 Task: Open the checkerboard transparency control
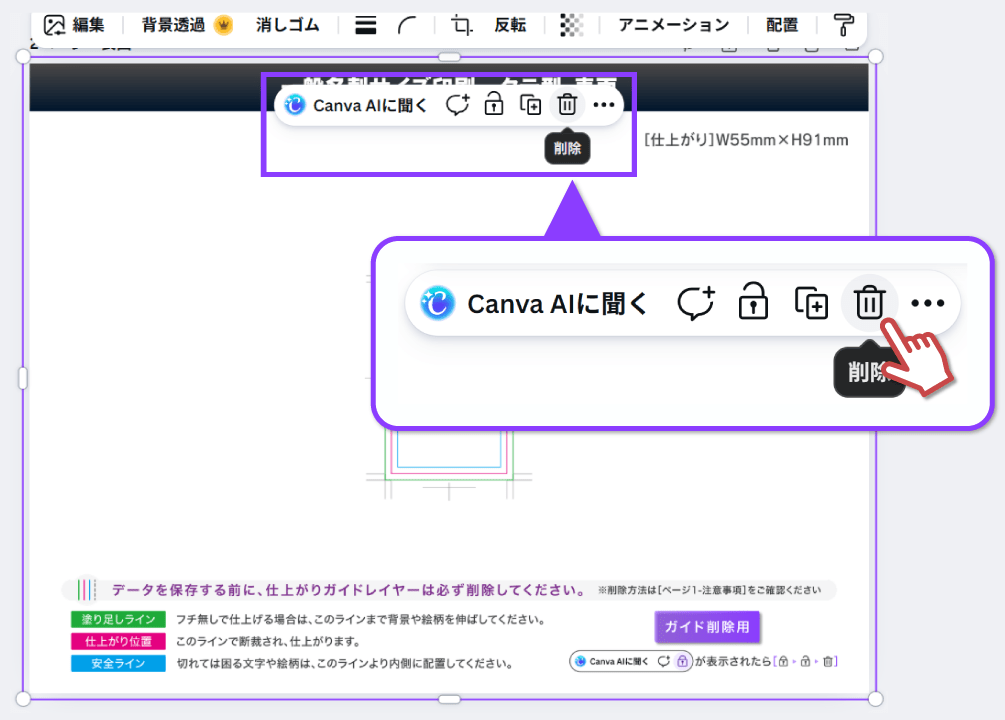pos(571,25)
